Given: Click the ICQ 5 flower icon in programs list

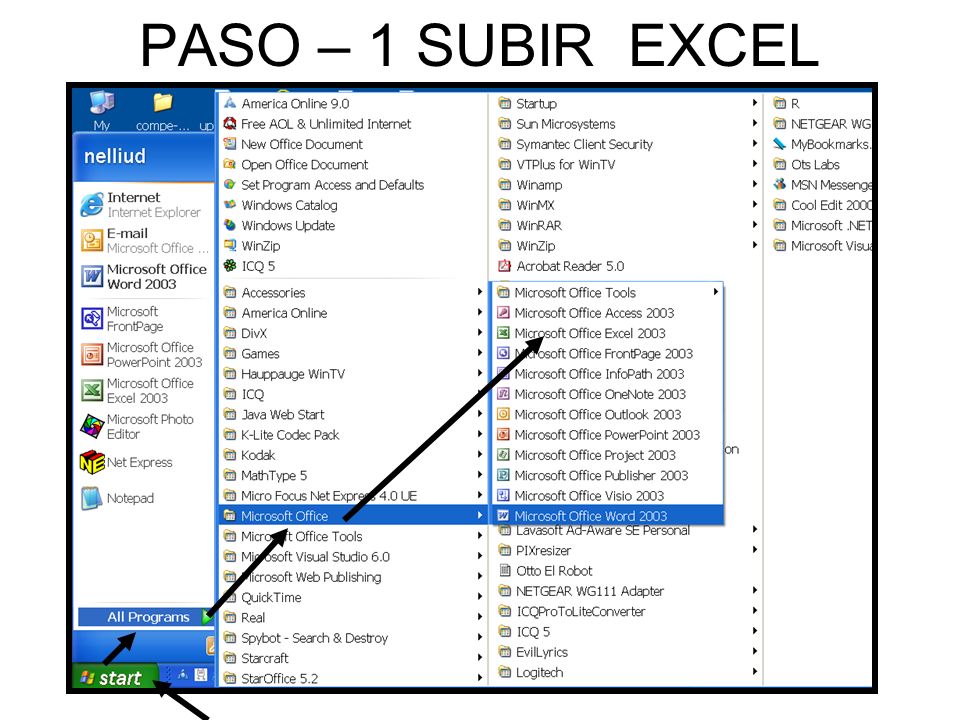Looking at the screenshot, I should click(x=230, y=266).
